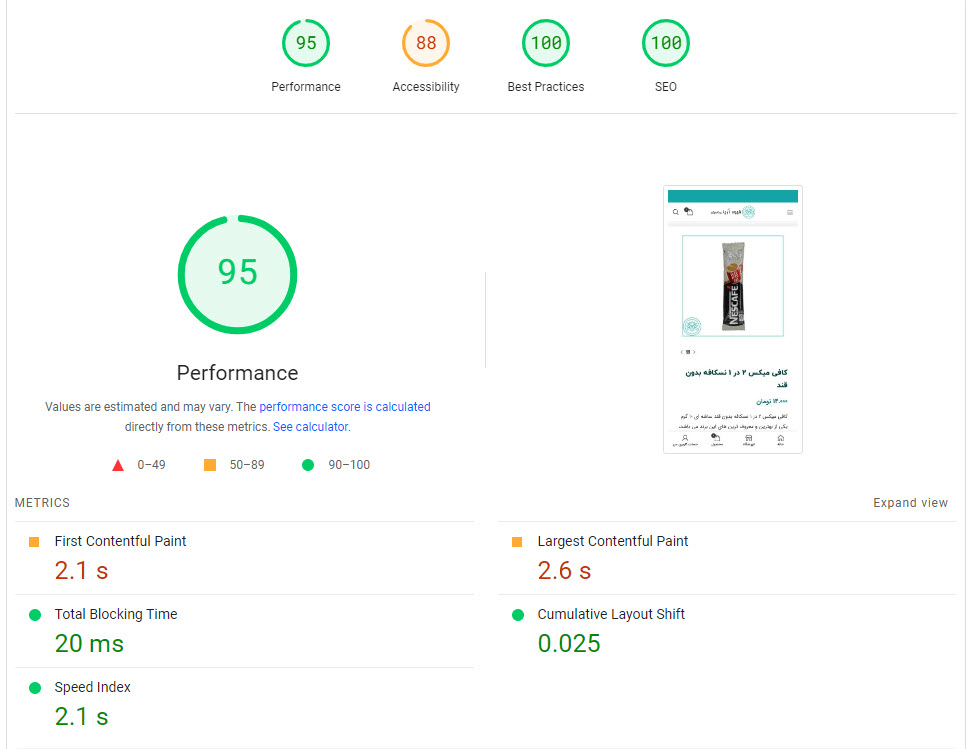Select the SEO score gauge
The width and height of the screenshot is (972, 749).
click(666, 43)
